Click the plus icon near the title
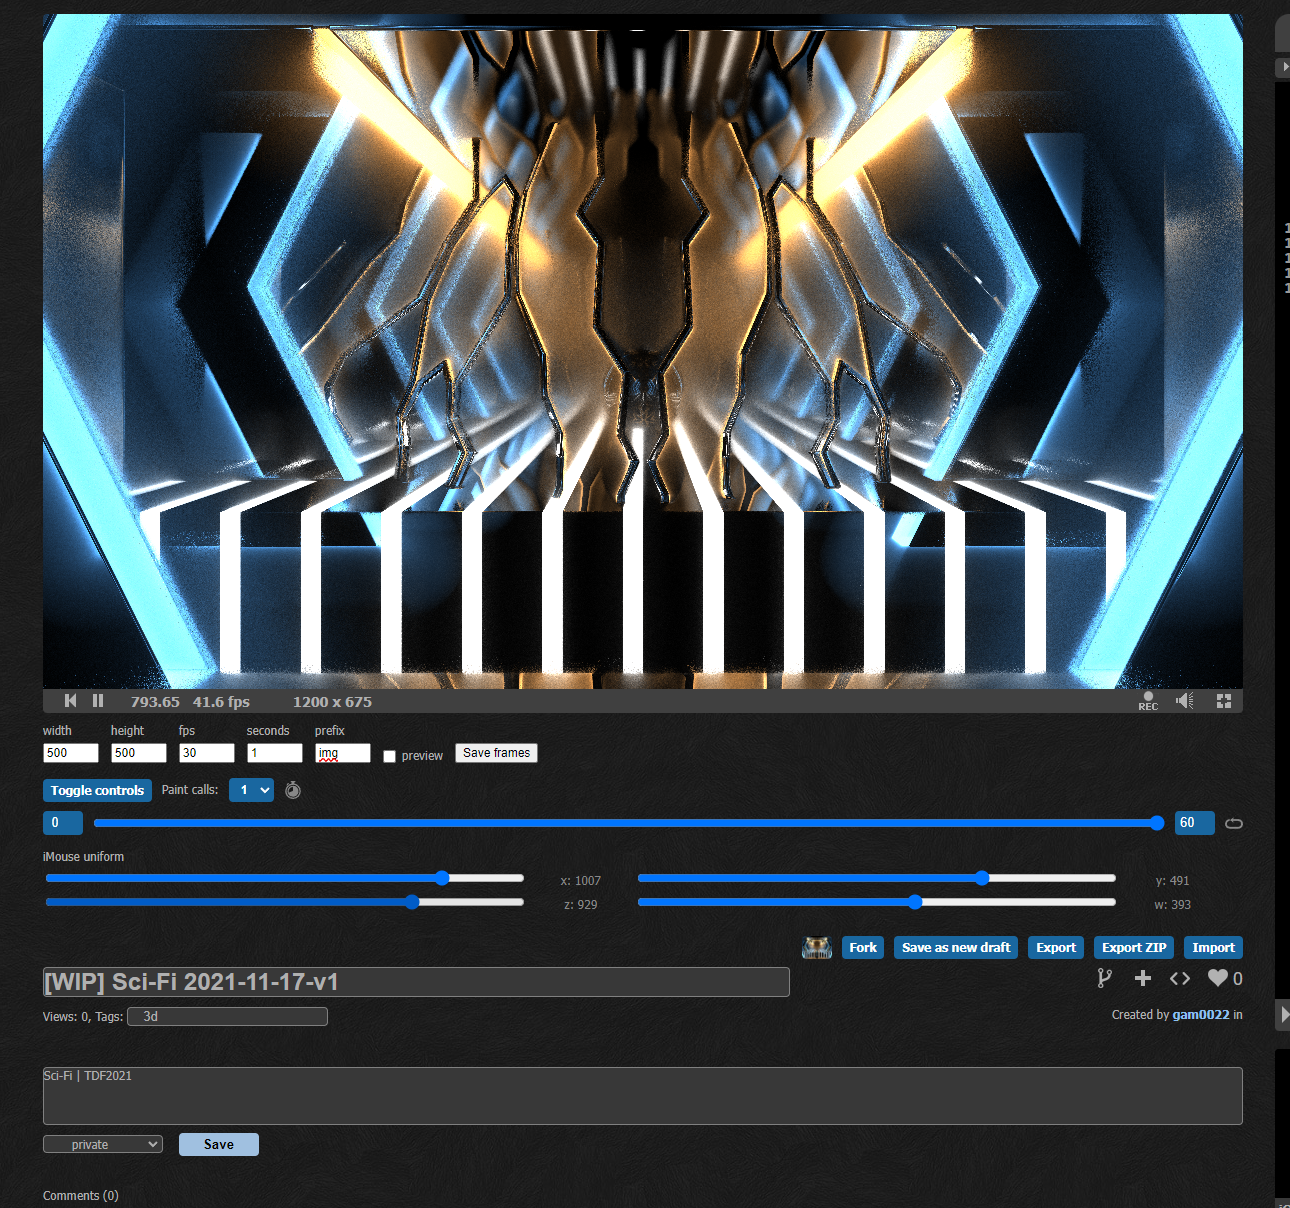 coord(1143,978)
